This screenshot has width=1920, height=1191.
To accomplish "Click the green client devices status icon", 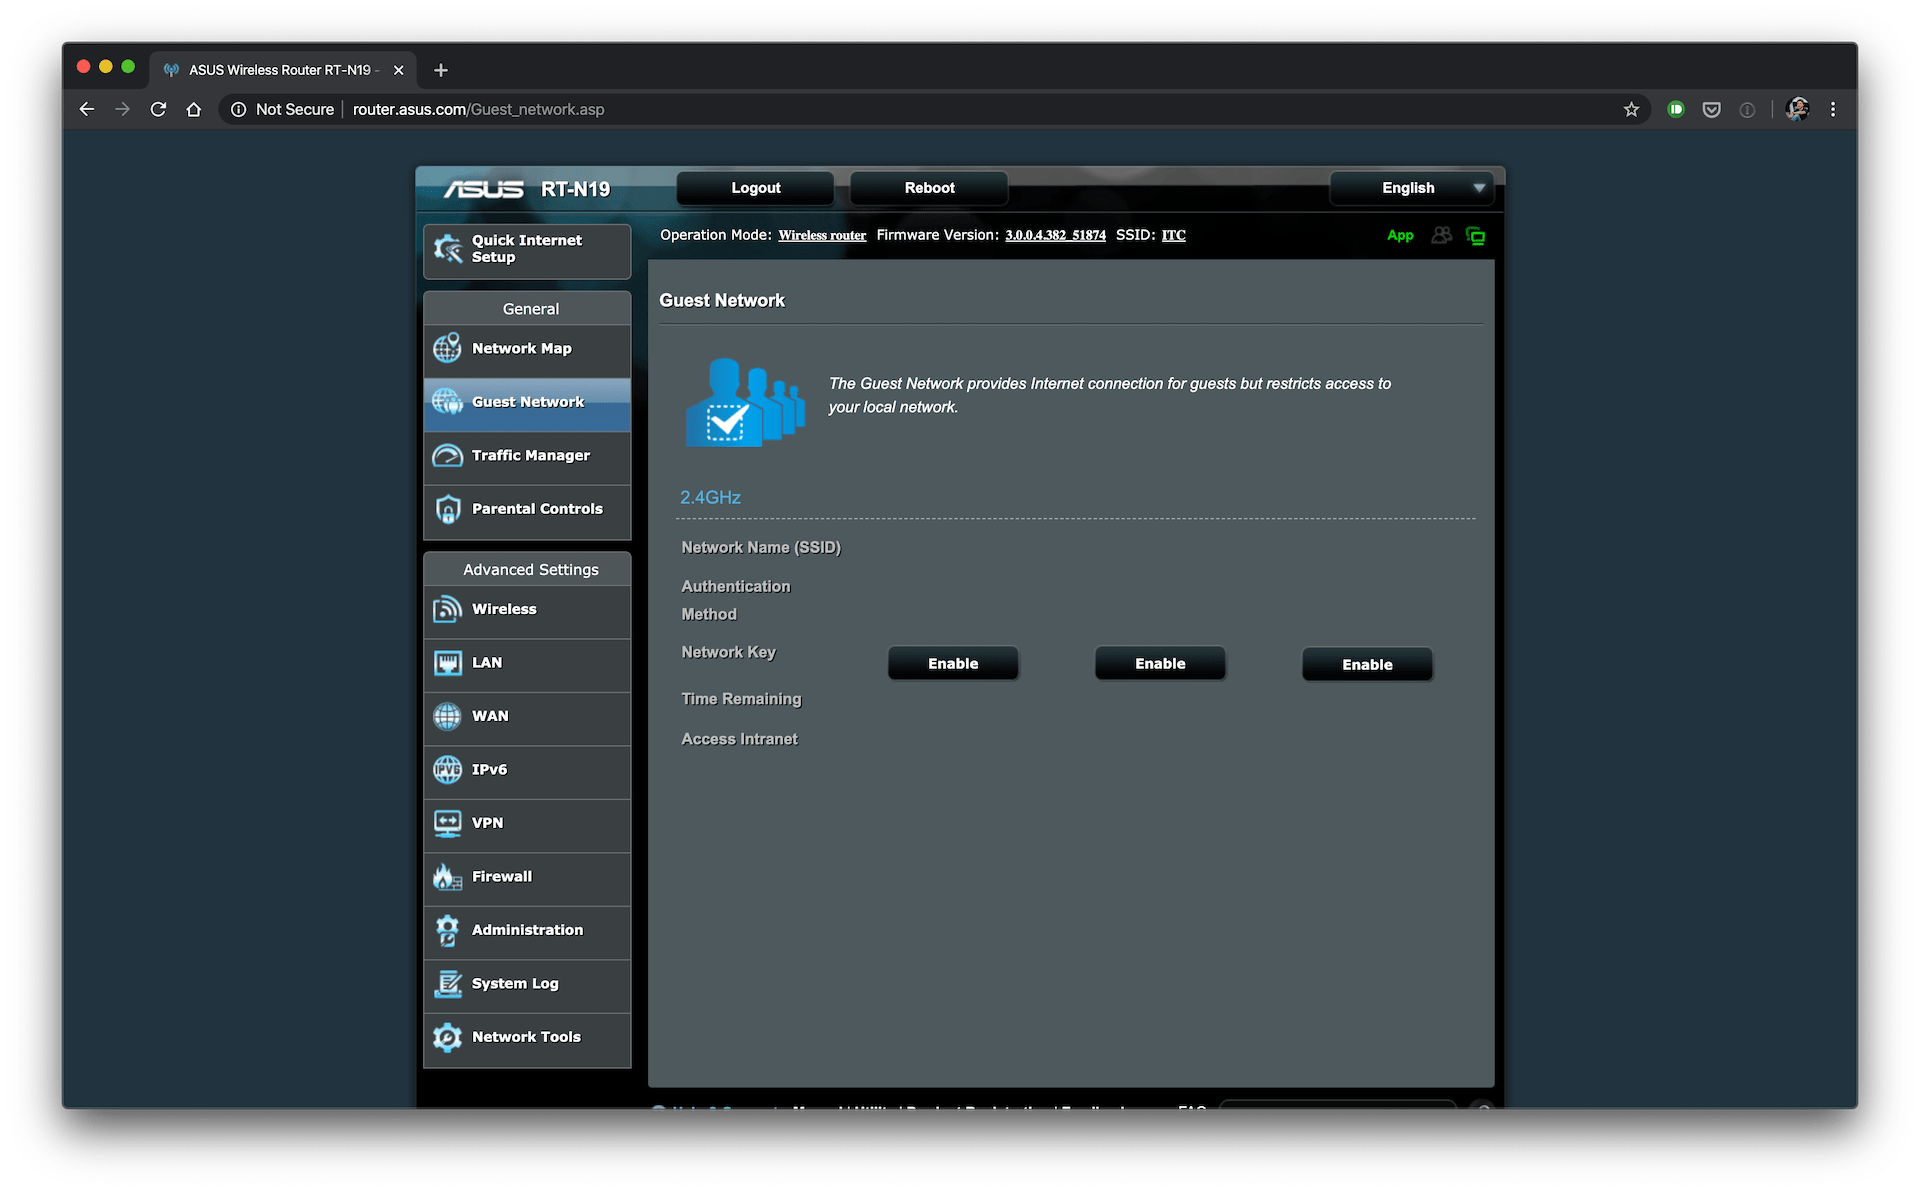I will pyautogui.click(x=1475, y=236).
